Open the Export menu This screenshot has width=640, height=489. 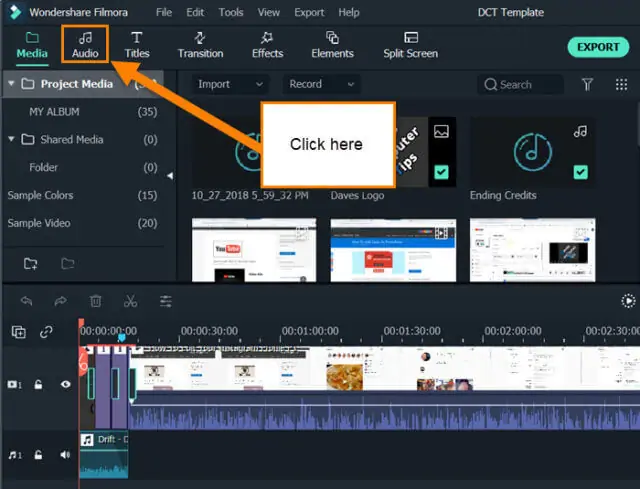pyautogui.click(x=309, y=12)
